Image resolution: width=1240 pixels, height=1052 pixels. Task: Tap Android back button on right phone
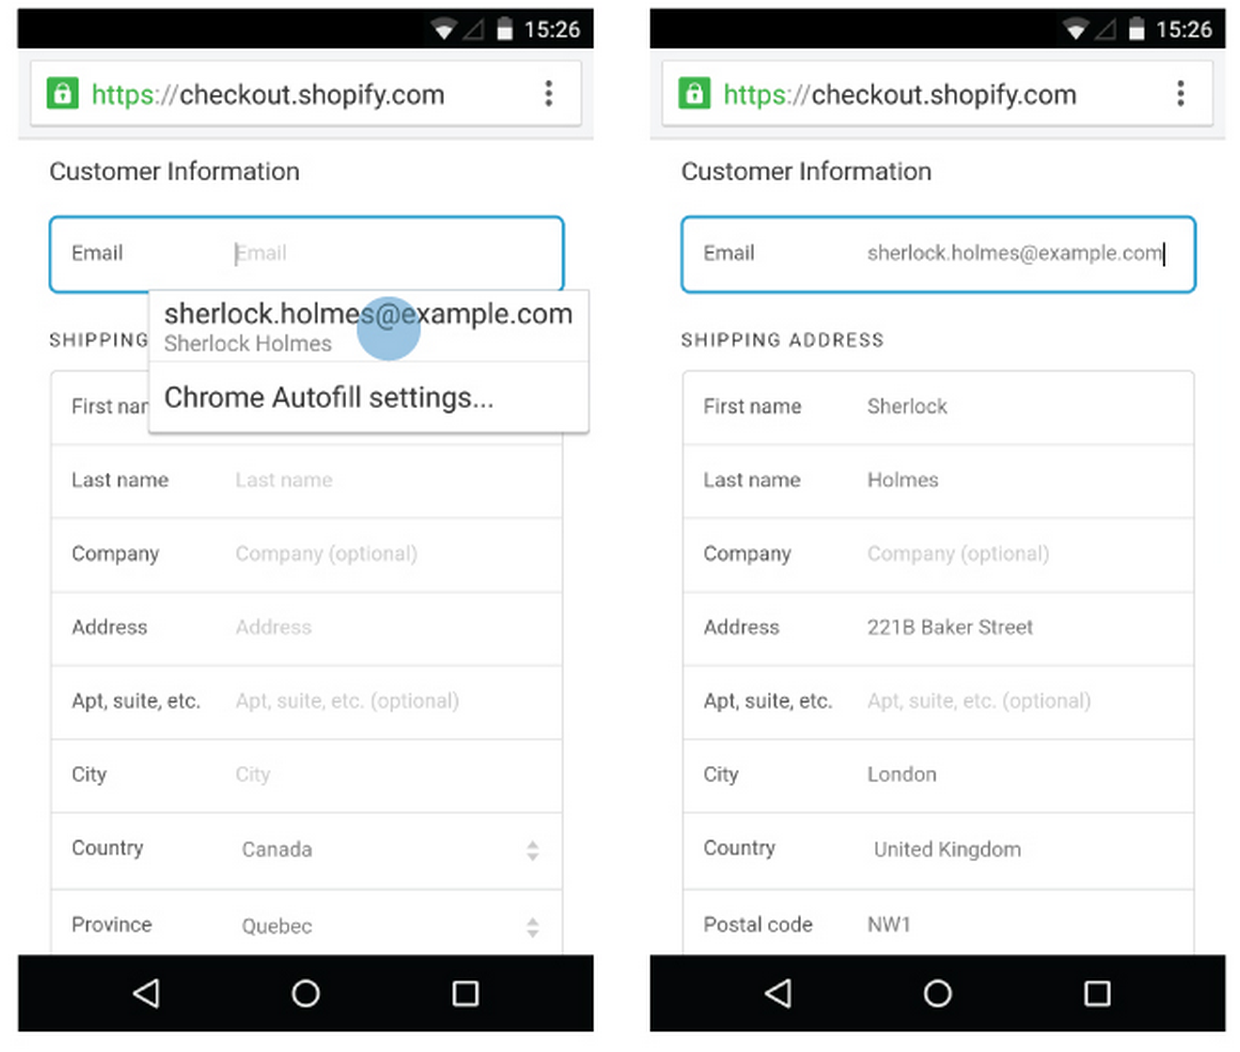point(778,993)
